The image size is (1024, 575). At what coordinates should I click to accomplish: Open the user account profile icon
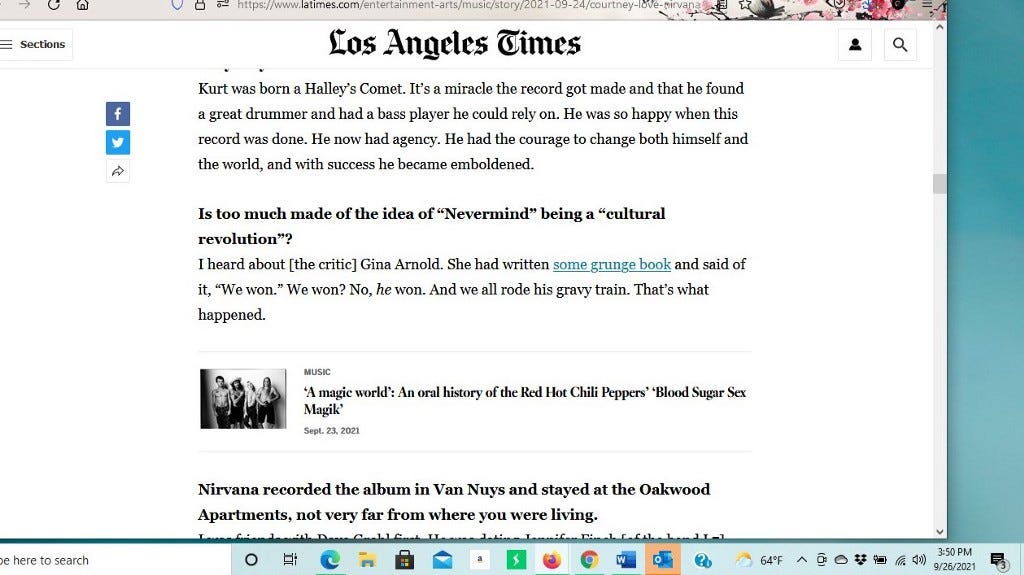click(855, 45)
